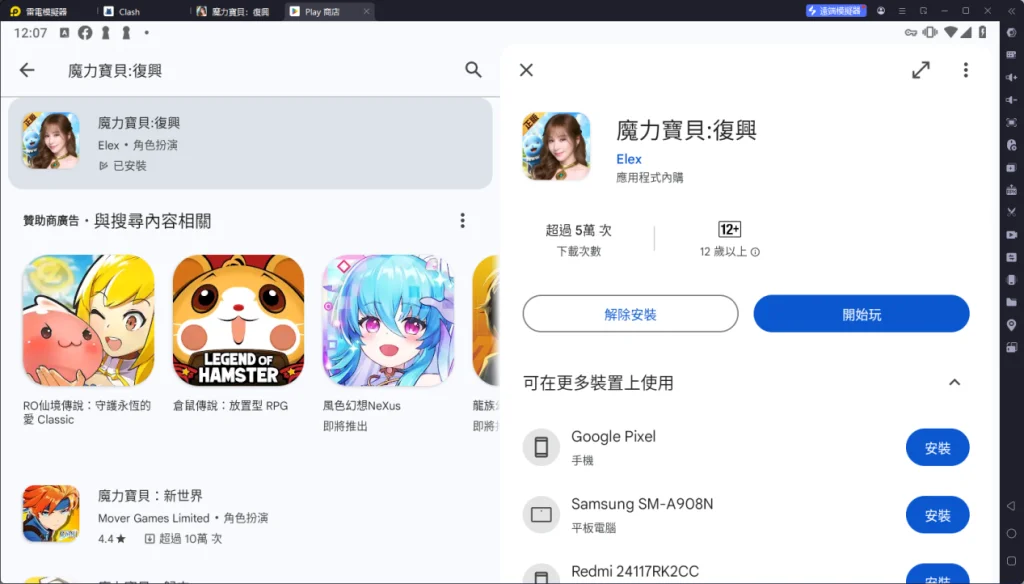1024x584 pixels.
Task: Click Android back triangle in emulator sidebar
Action: click(1011, 506)
